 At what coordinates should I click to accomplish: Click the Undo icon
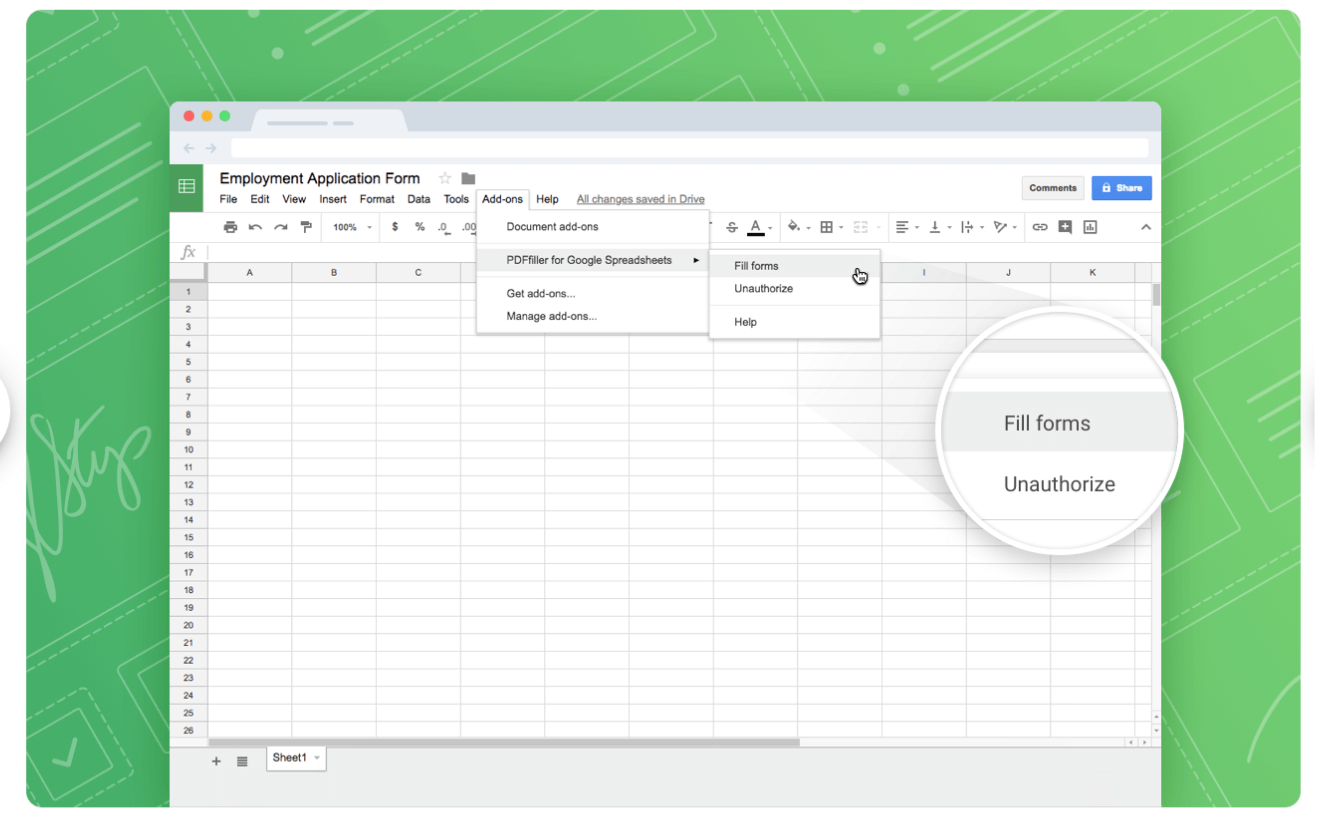tap(254, 227)
